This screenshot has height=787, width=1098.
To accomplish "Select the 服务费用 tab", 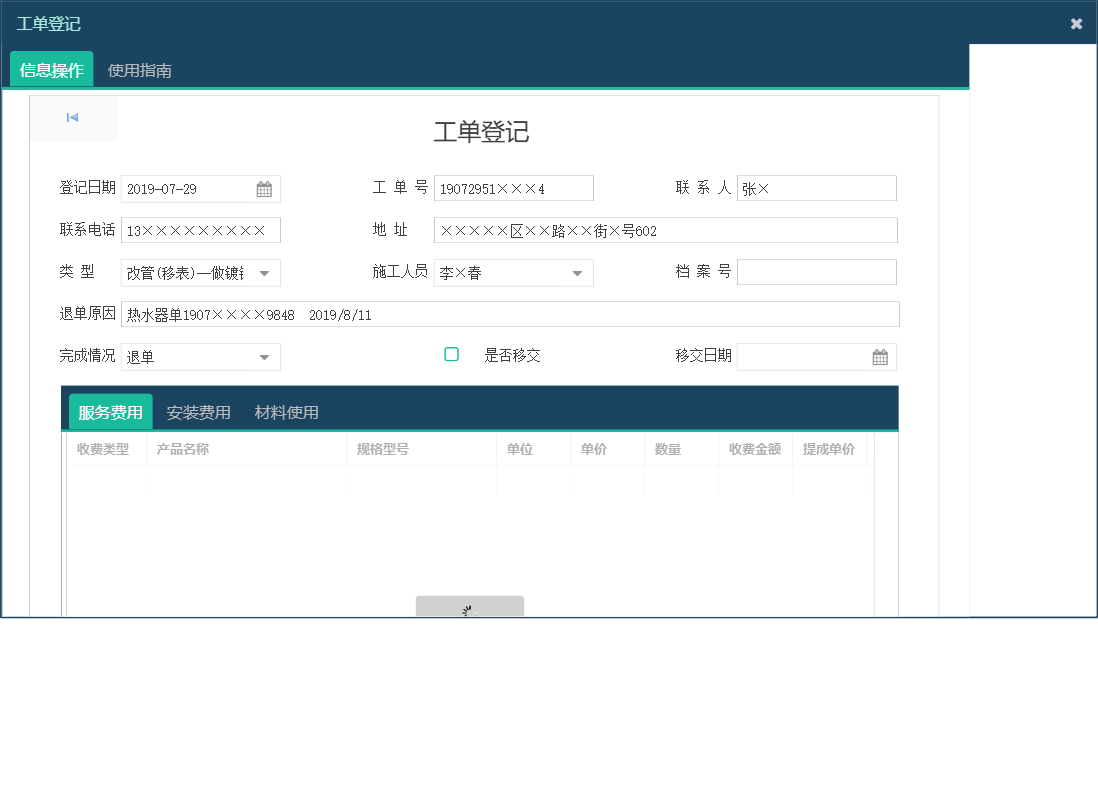I will (110, 411).
